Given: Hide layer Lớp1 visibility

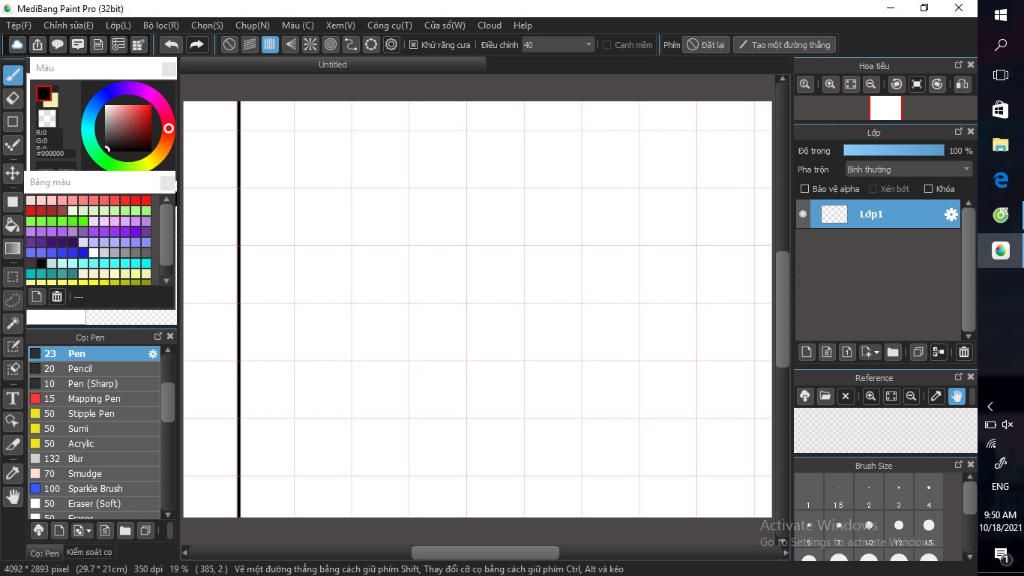Looking at the screenshot, I should [x=803, y=214].
